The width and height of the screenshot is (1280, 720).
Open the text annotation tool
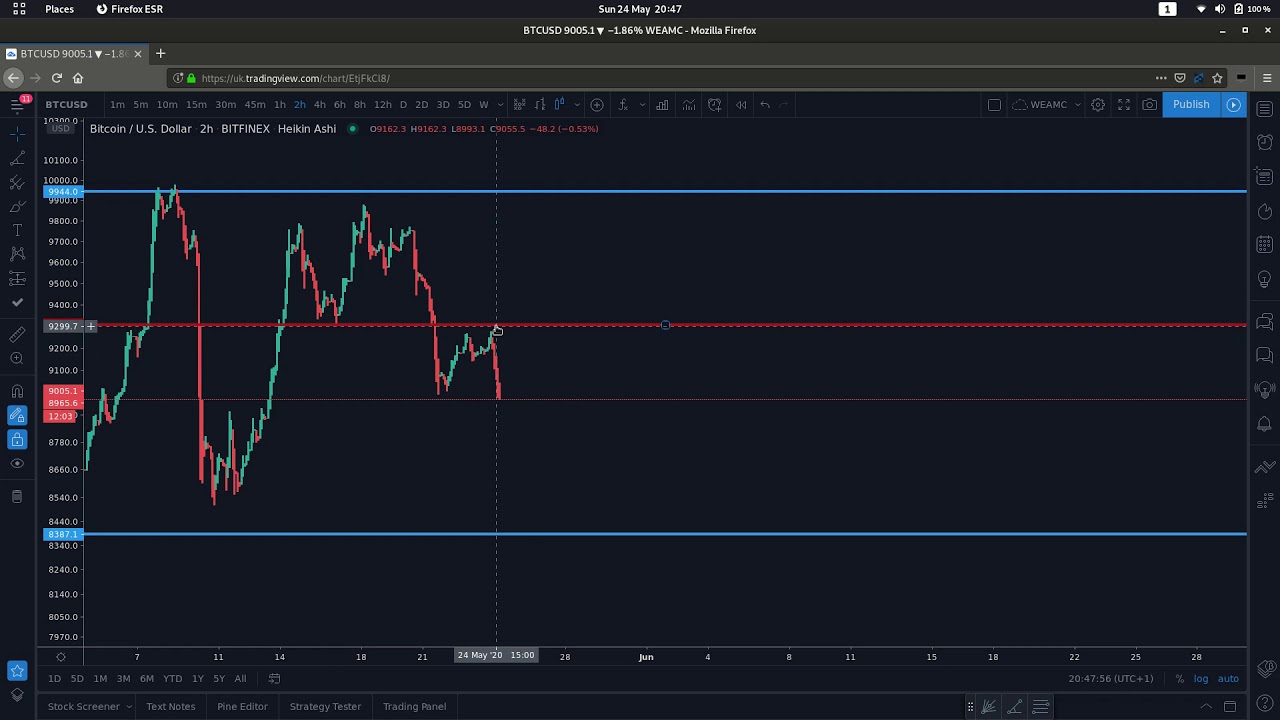coord(17,230)
